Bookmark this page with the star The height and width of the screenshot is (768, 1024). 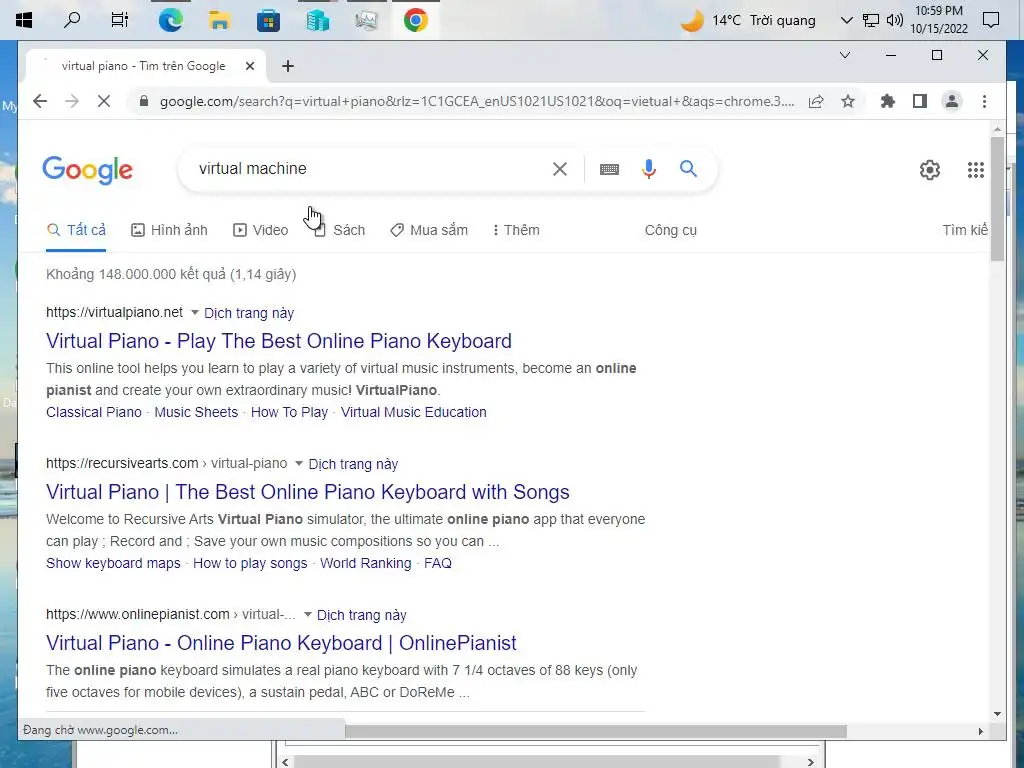[x=848, y=101]
